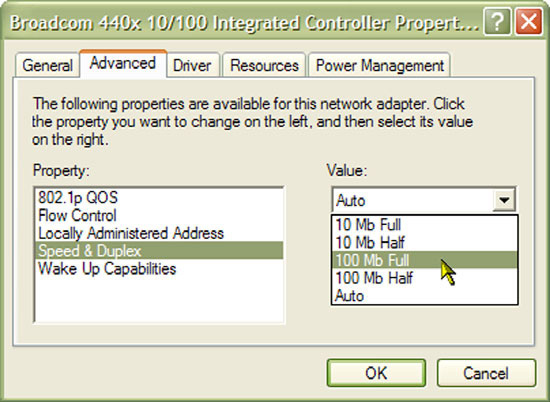Confirm settings with OK button
The width and height of the screenshot is (550, 402).
click(376, 373)
